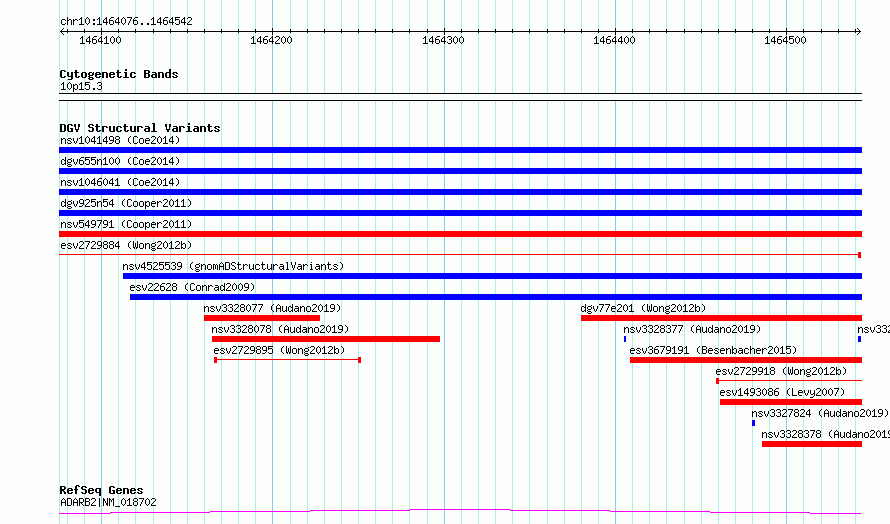Click the blue bar under dgv655n100
This screenshot has width=890, height=524.
pos(460,171)
